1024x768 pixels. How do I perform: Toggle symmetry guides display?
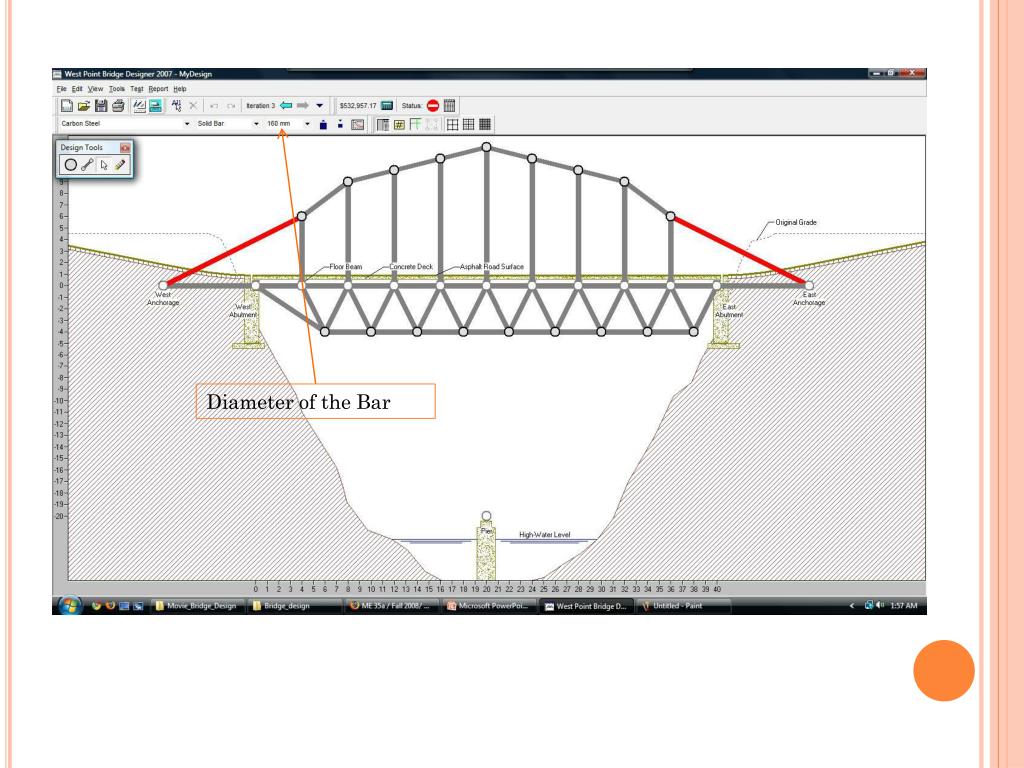pyautogui.click(x=415, y=124)
